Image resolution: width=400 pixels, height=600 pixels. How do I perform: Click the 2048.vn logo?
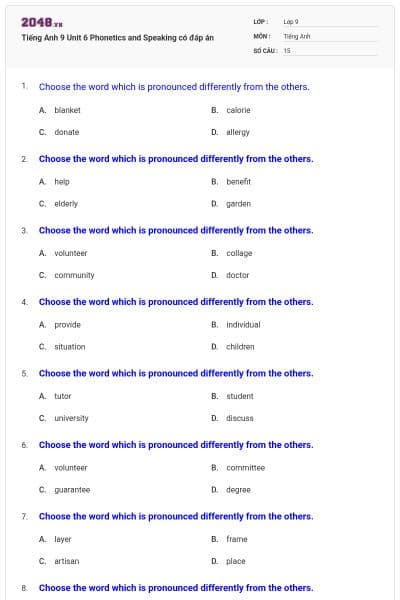pos(42,23)
